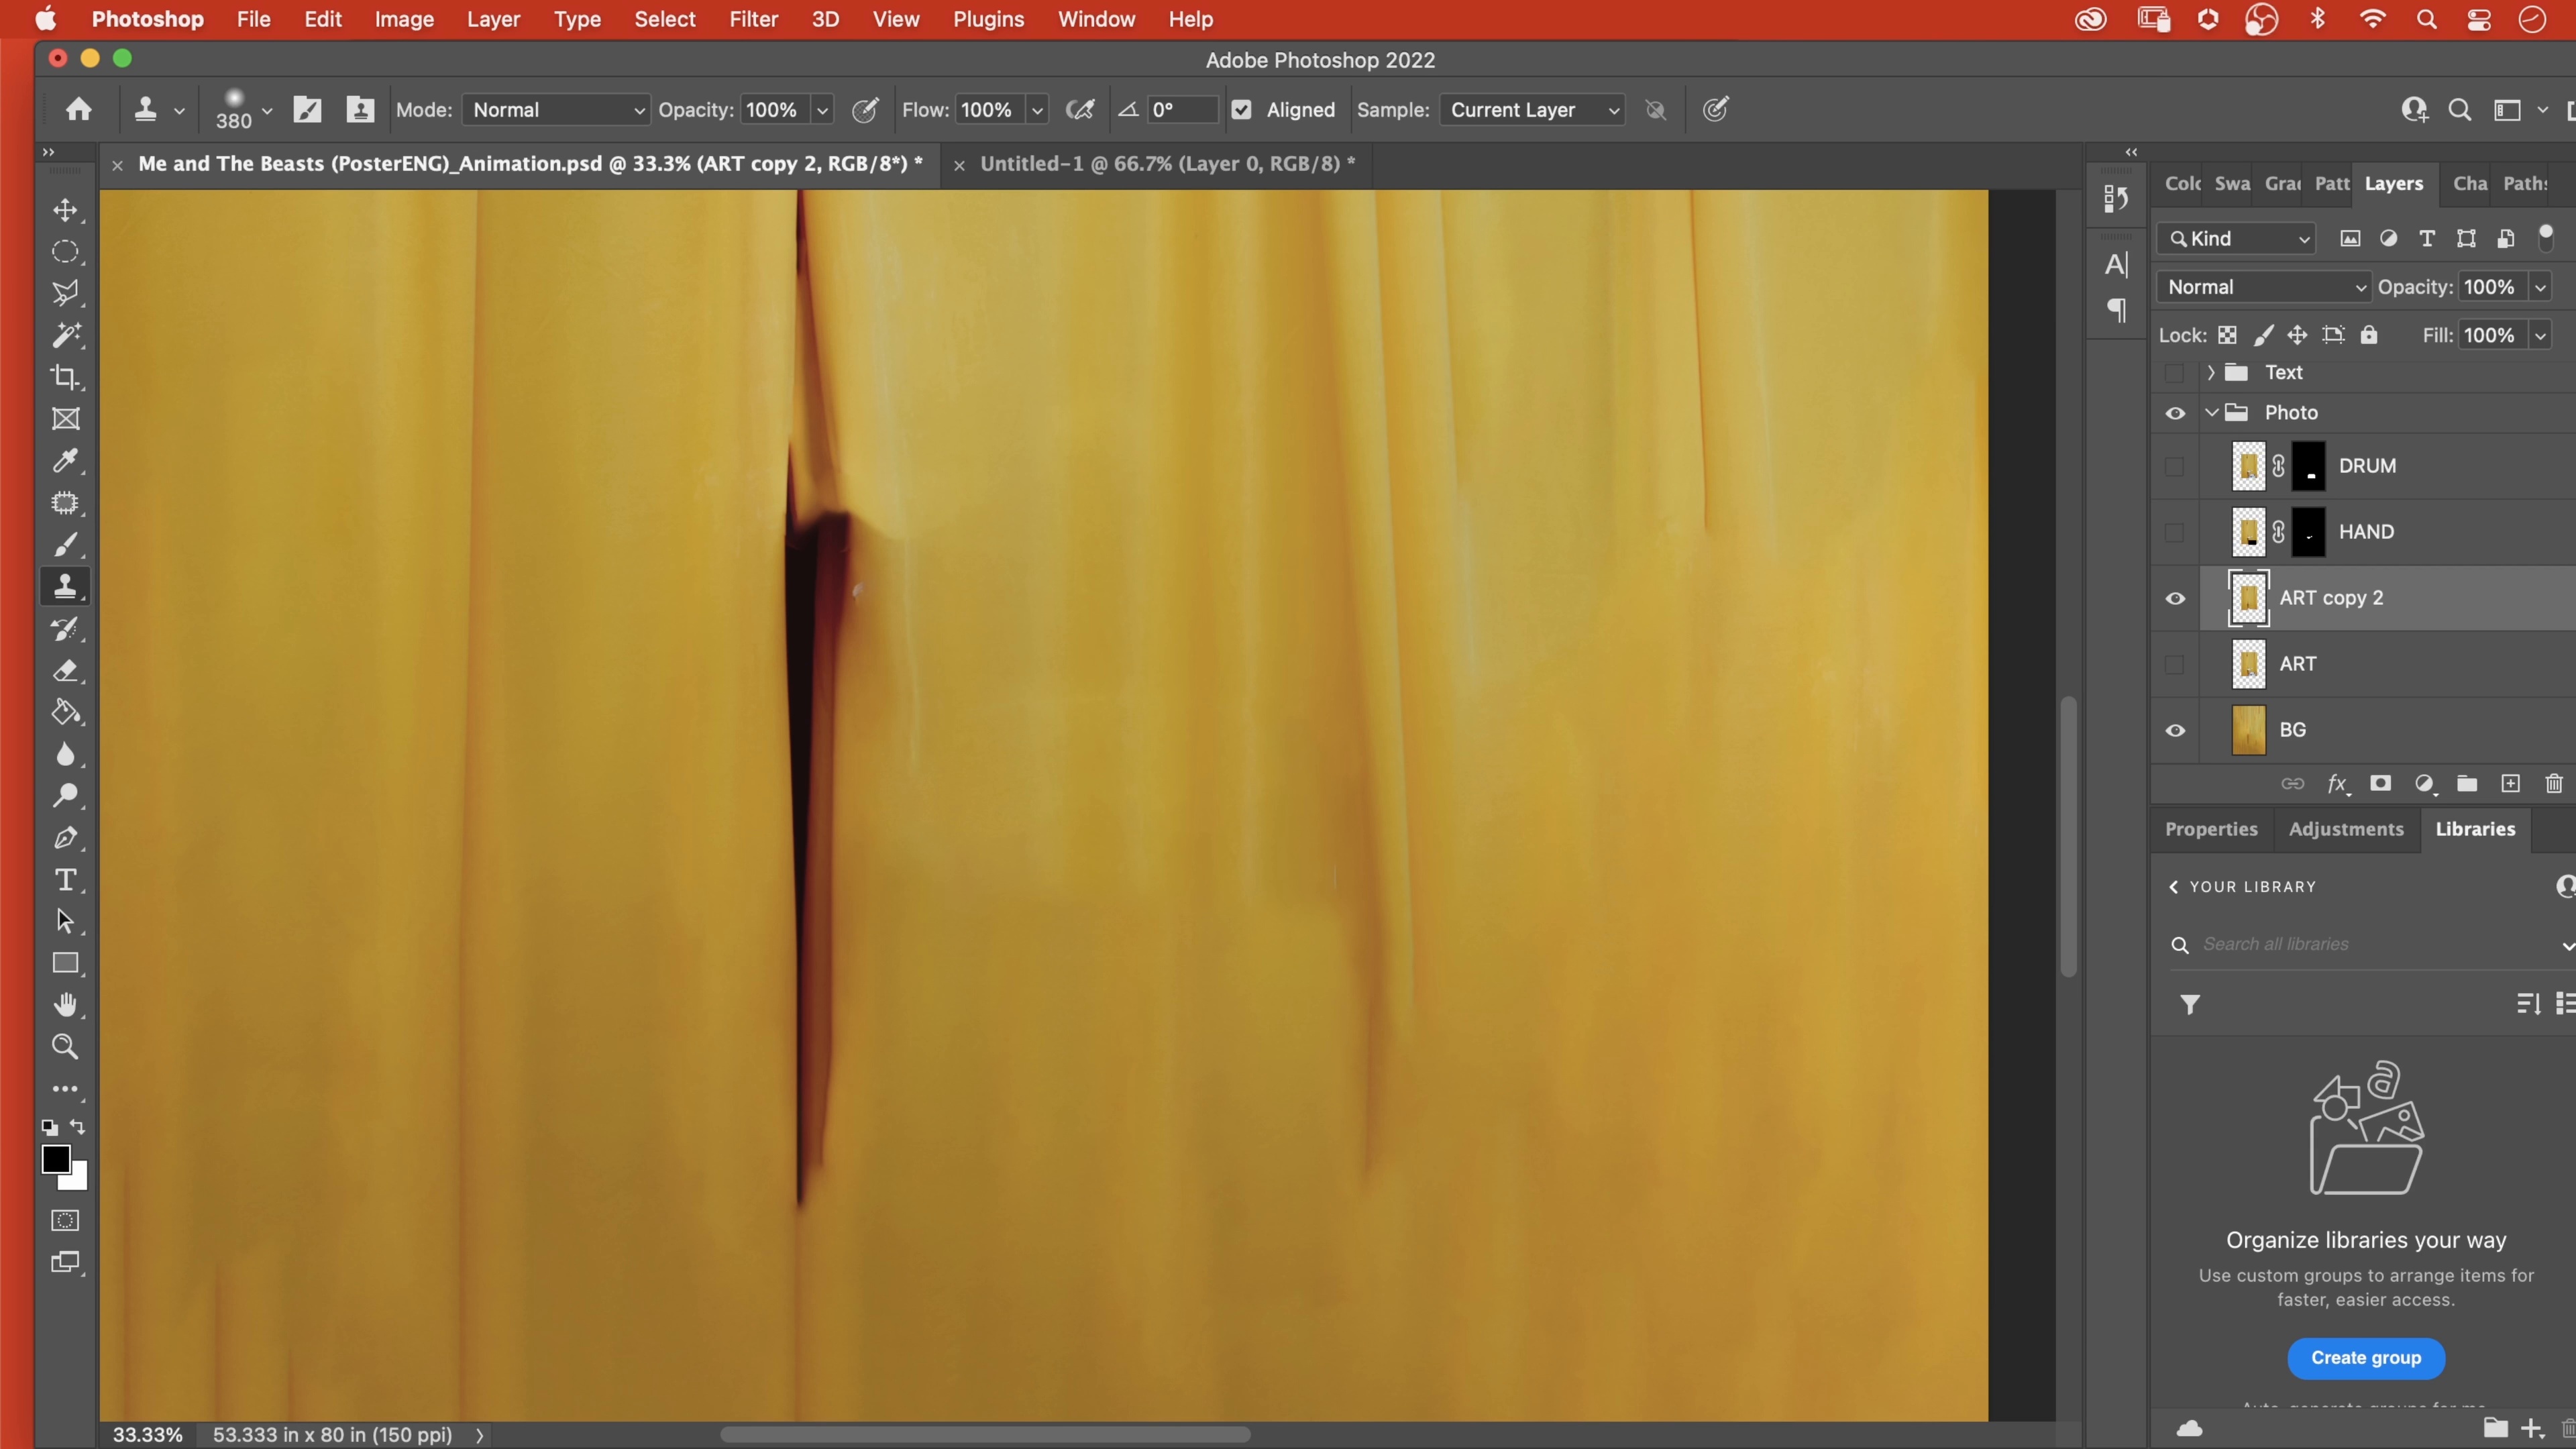Image resolution: width=2576 pixels, height=1449 pixels.
Task: Add layer mask icon in Layers panel
Action: pos(2380,784)
